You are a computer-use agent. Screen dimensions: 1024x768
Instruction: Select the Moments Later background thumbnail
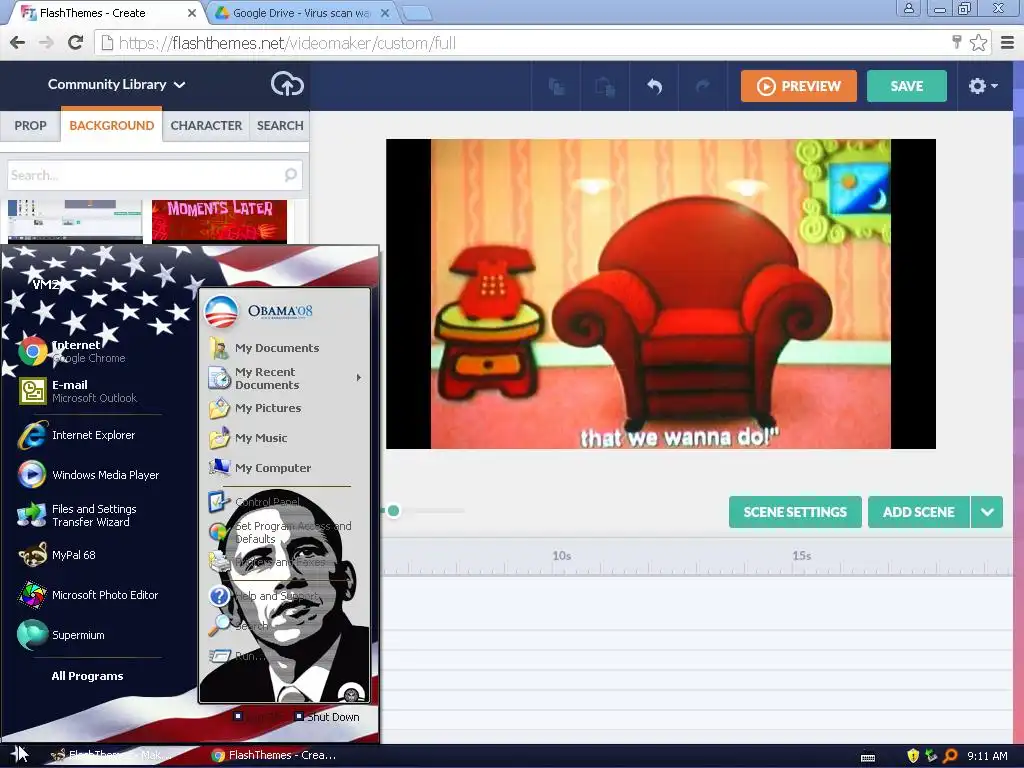point(219,221)
